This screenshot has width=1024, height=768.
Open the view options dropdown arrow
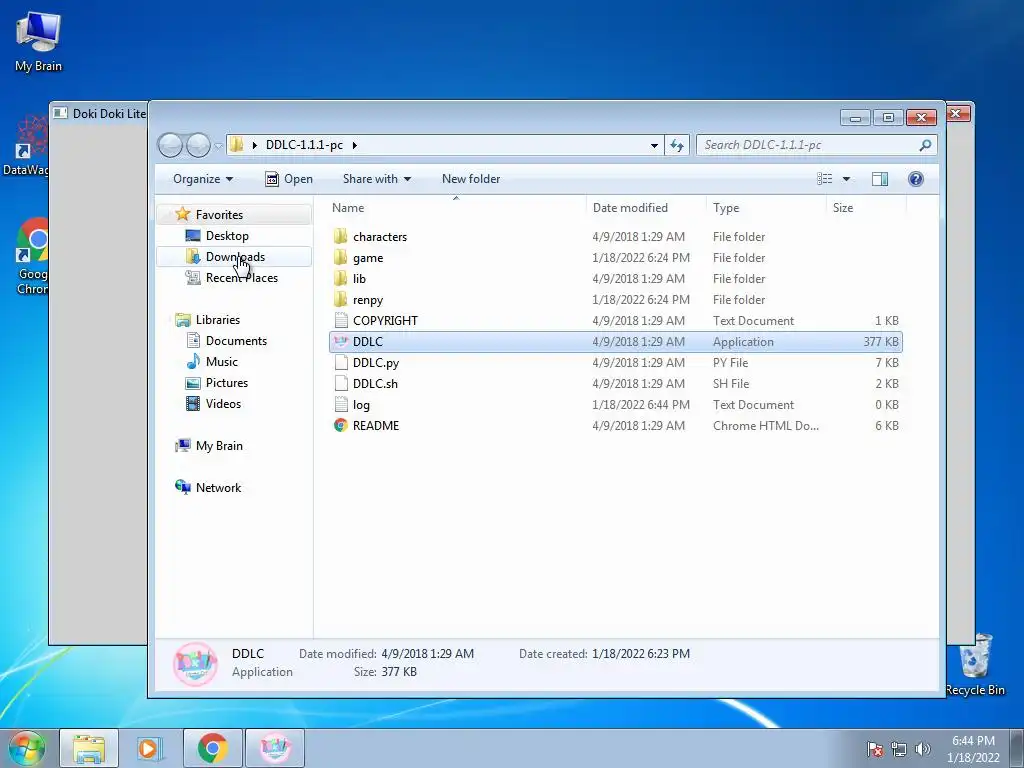tap(846, 179)
